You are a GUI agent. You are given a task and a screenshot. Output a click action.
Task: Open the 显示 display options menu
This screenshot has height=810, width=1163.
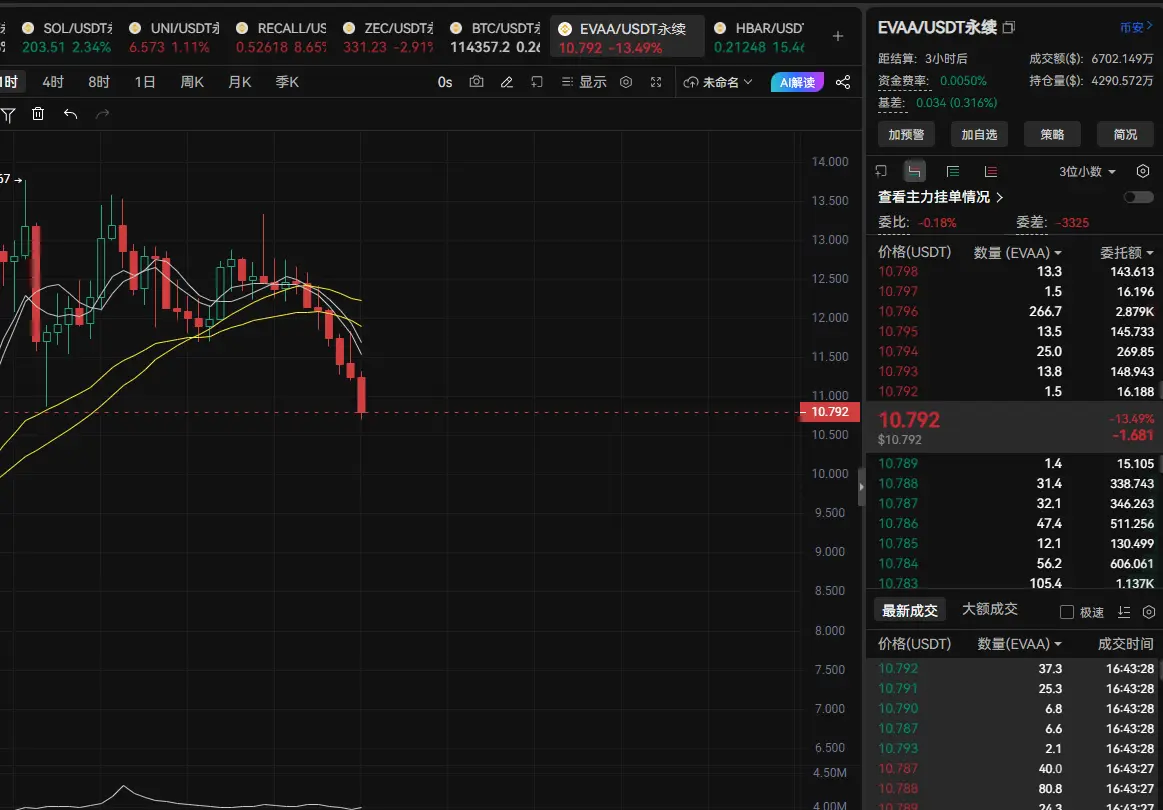point(584,82)
